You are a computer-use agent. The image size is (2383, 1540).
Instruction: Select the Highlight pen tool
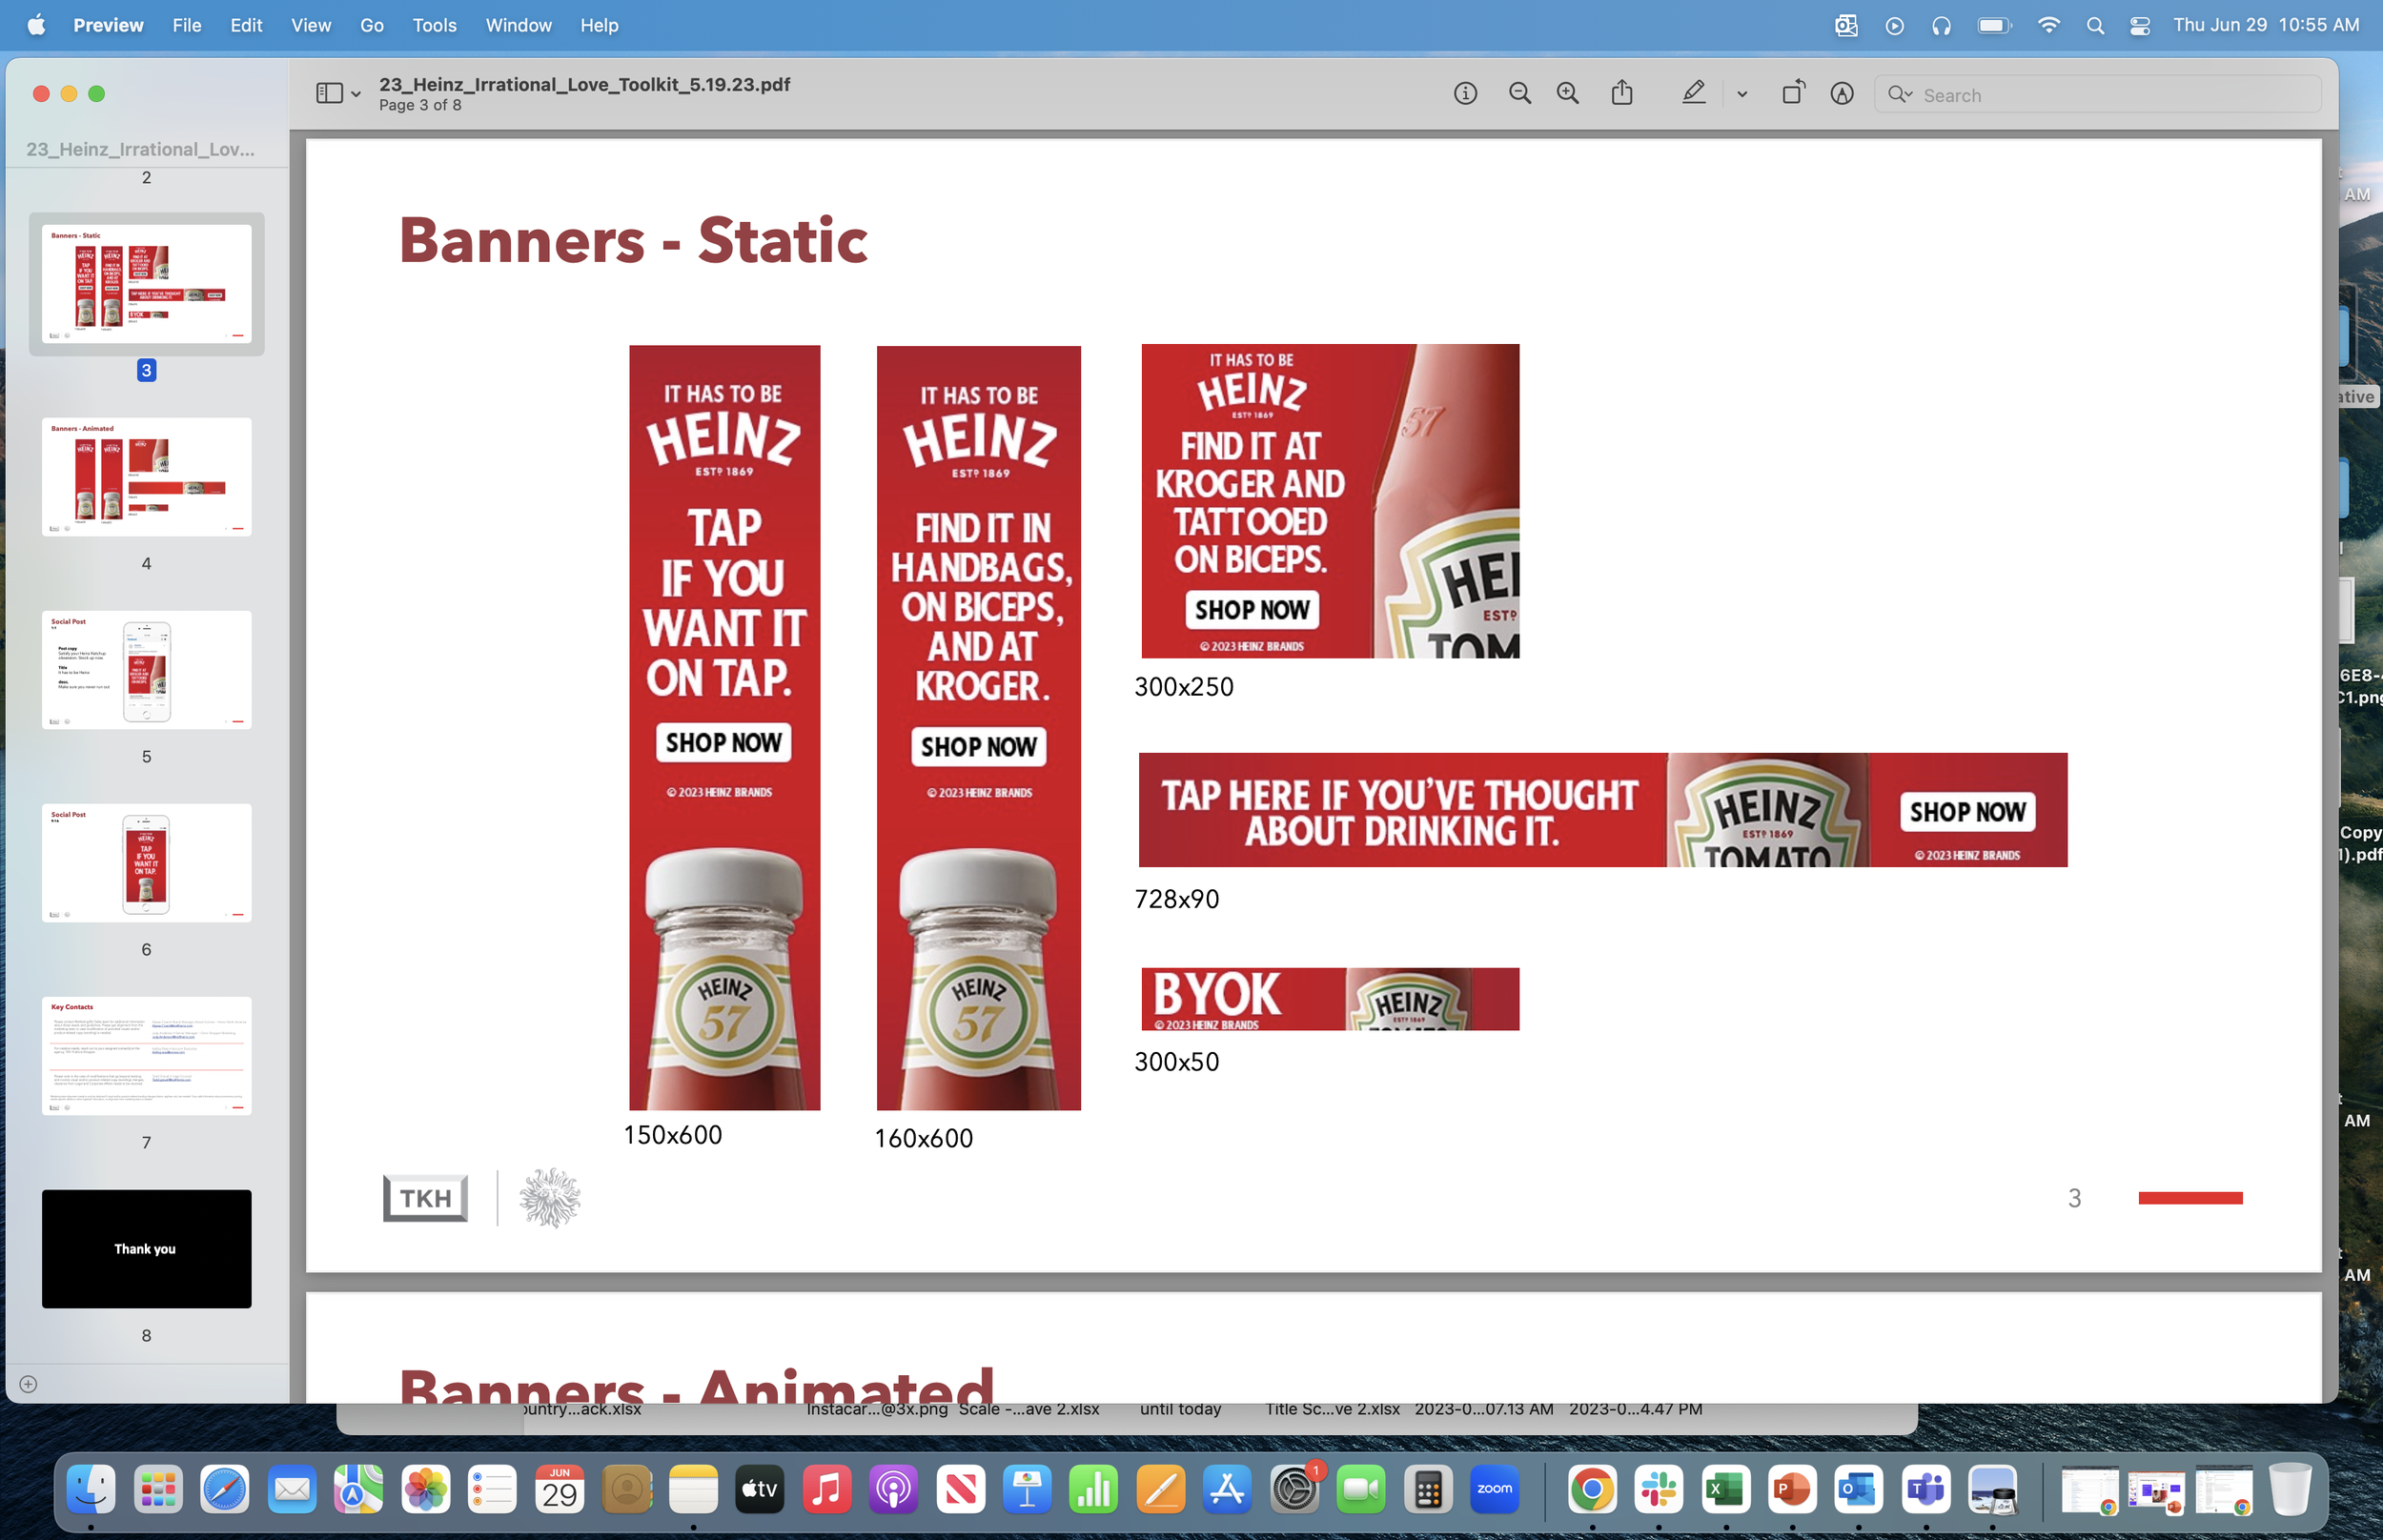(x=1693, y=93)
